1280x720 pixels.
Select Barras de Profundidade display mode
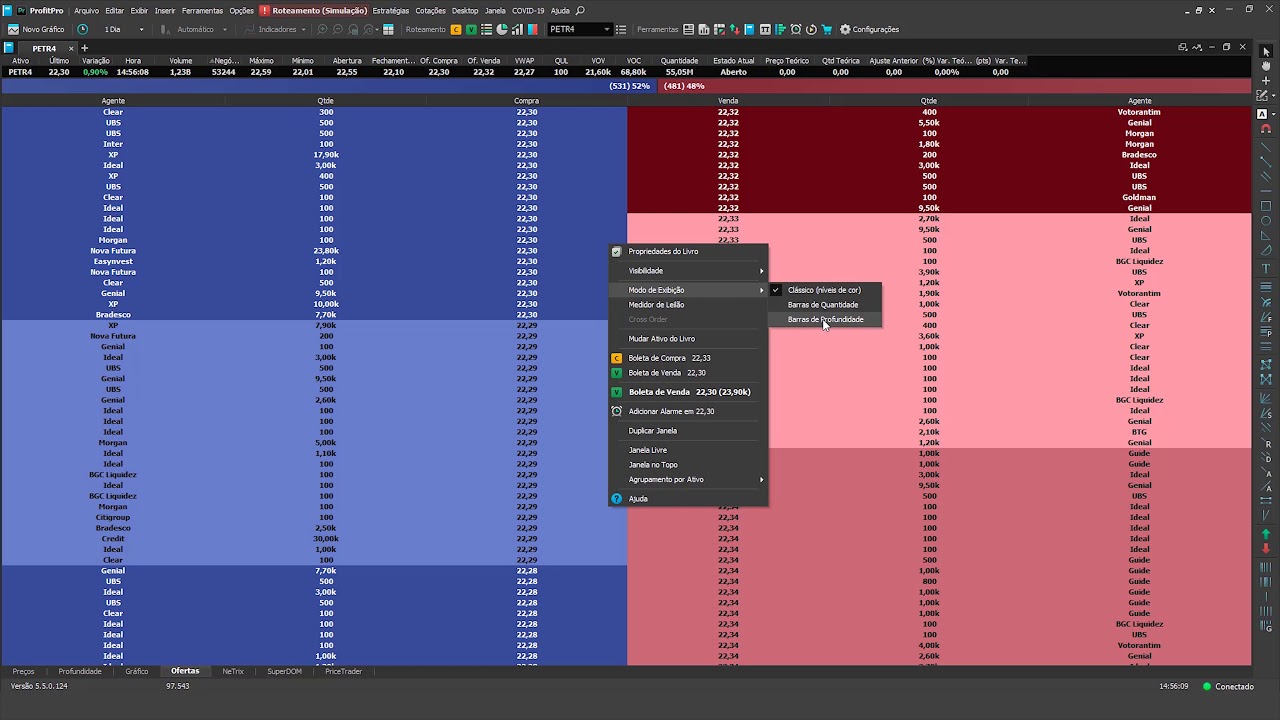(x=824, y=320)
